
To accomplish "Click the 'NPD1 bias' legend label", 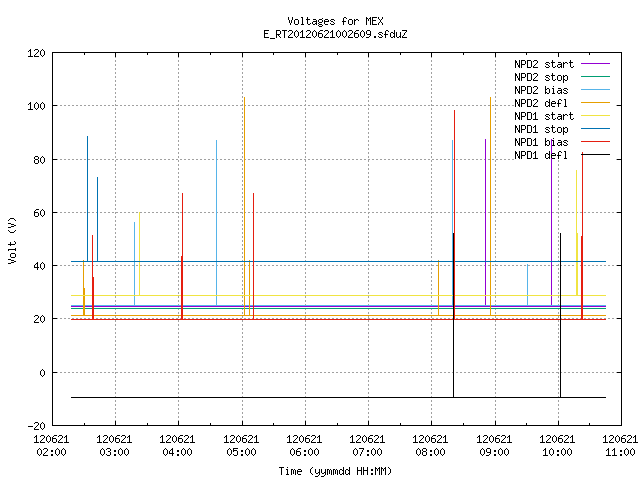I will pos(541,142).
